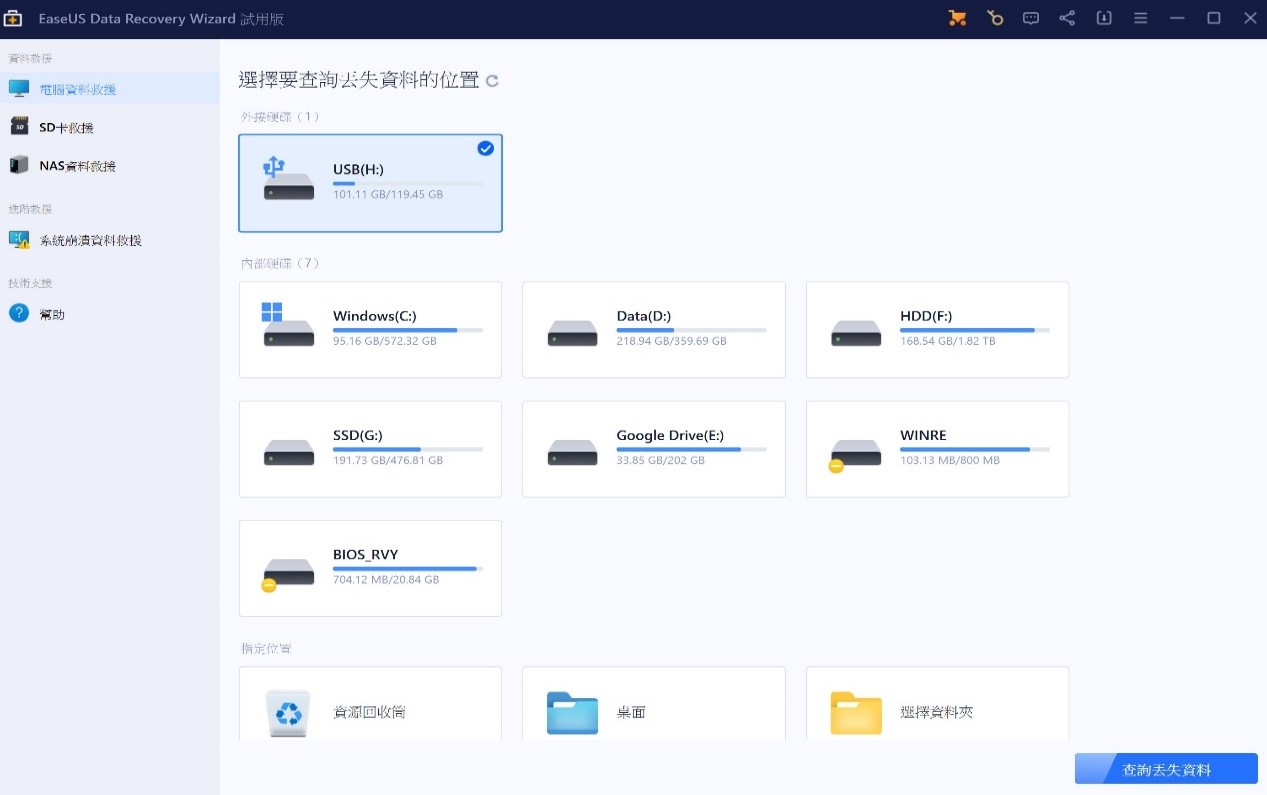
Task: Open 幫助 in the sidebar
Action: point(110,314)
